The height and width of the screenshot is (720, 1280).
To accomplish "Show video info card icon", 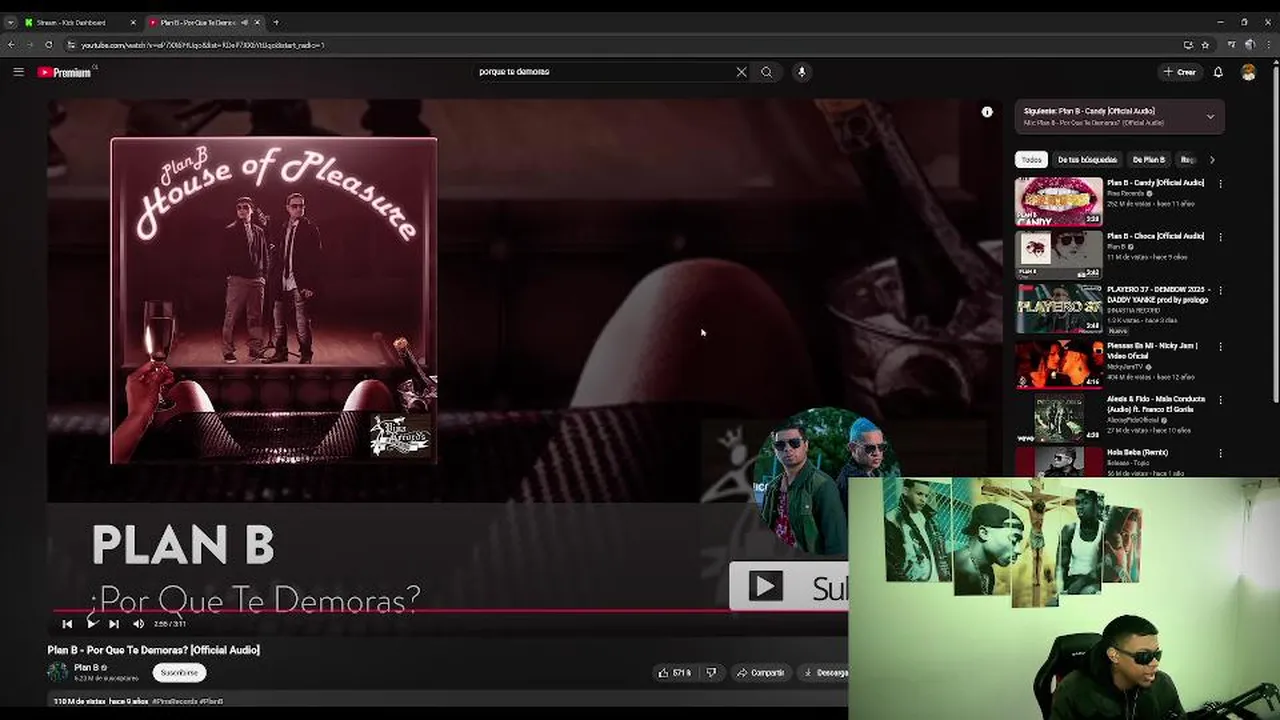I will (987, 112).
